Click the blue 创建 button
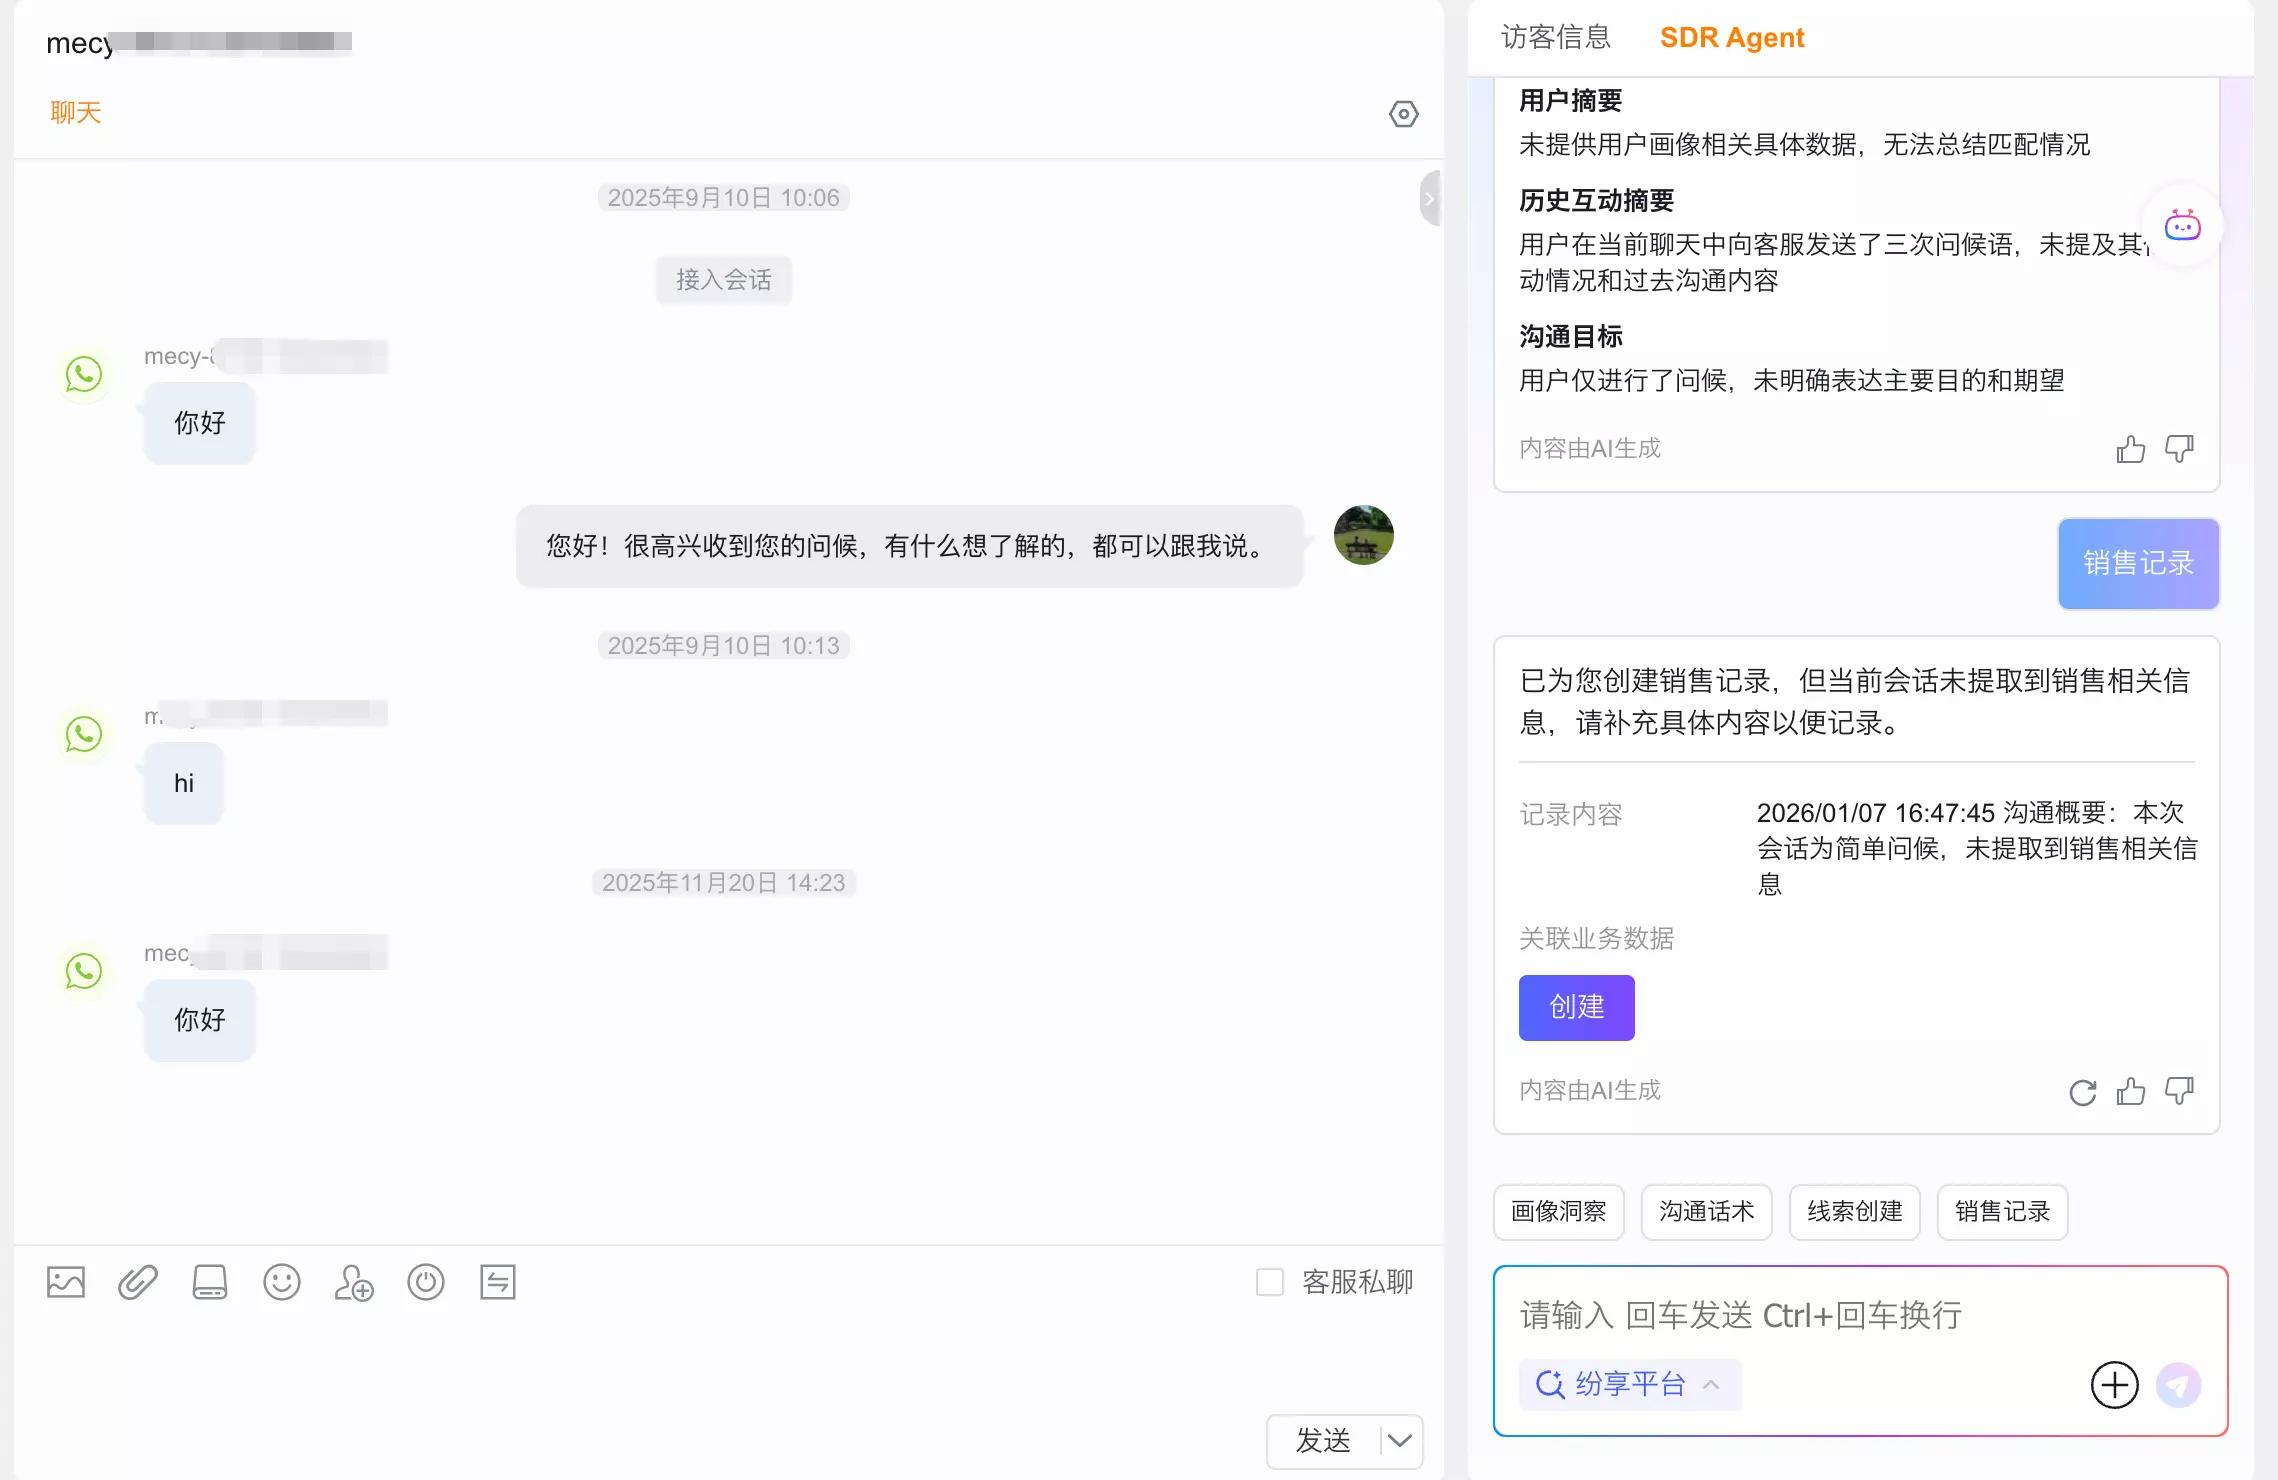Viewport: 2278px width, 1480px height. pos(1576,1007)
